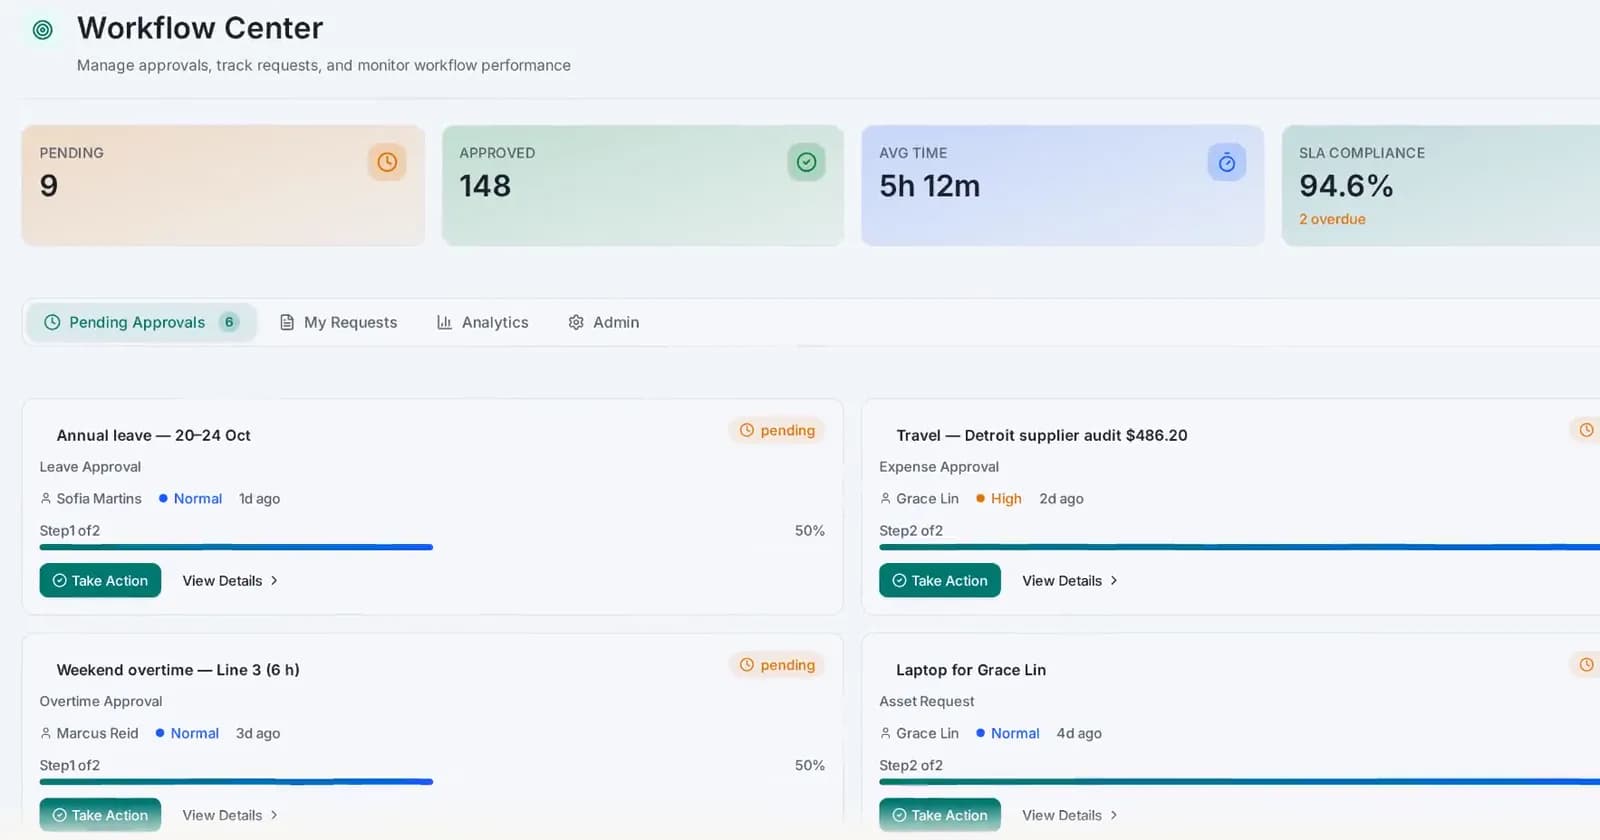View Details of the Weekend overtime request
Screen dimensions: 1600x840
click(230, 815)
